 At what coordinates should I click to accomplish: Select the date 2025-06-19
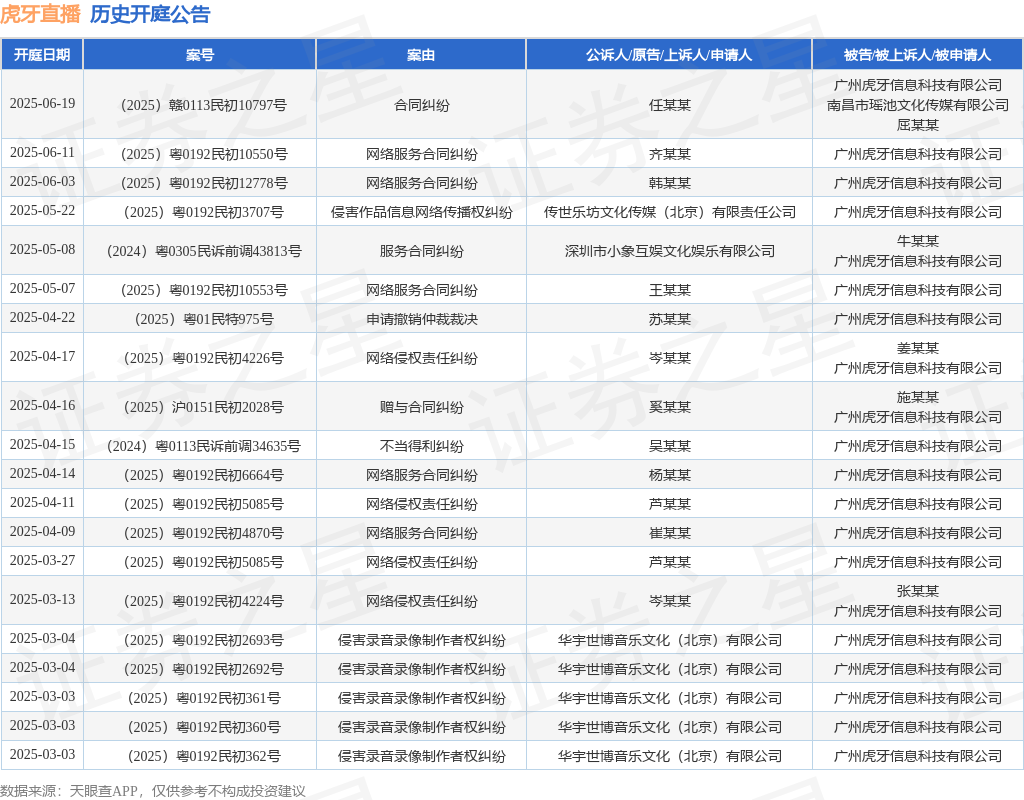(42, 104)
